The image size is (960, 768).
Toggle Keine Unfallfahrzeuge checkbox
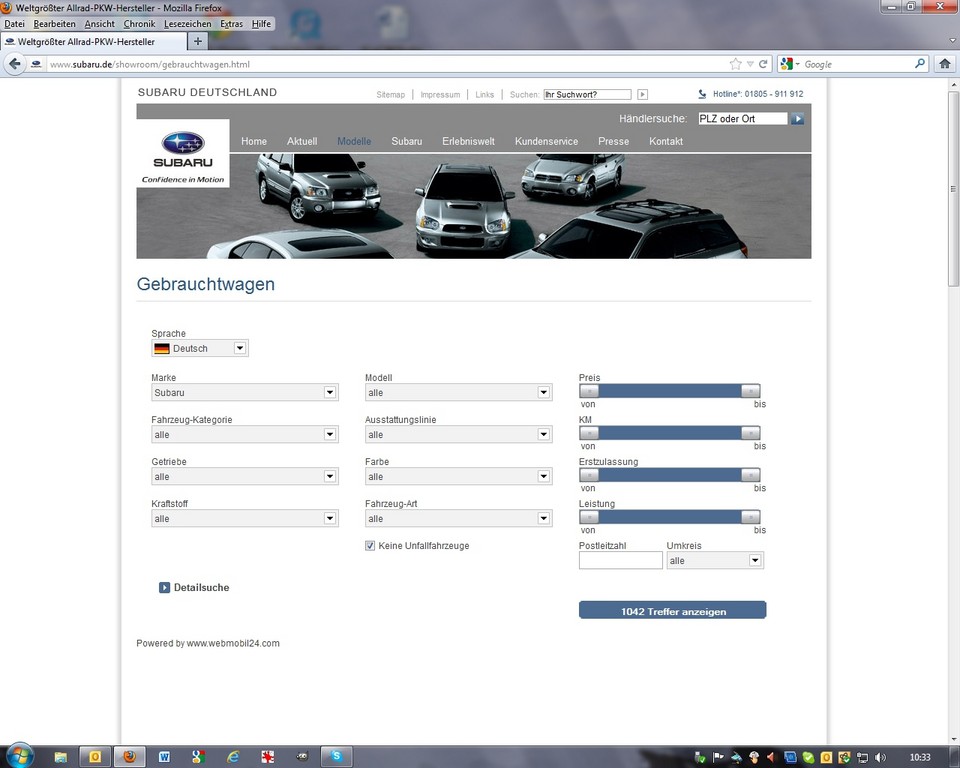370,546
